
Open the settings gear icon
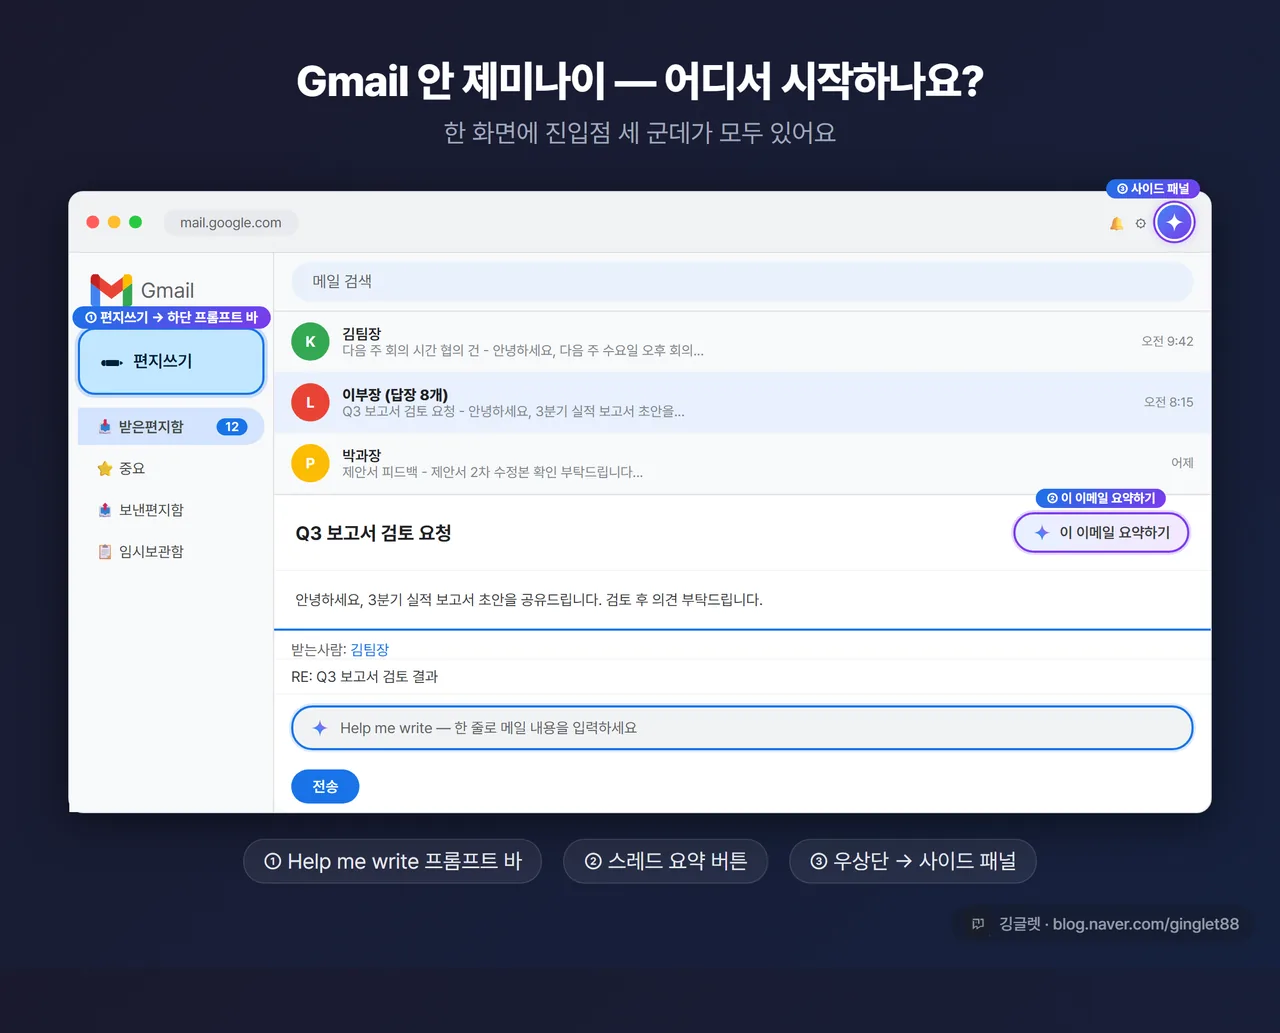[1141, 223]
